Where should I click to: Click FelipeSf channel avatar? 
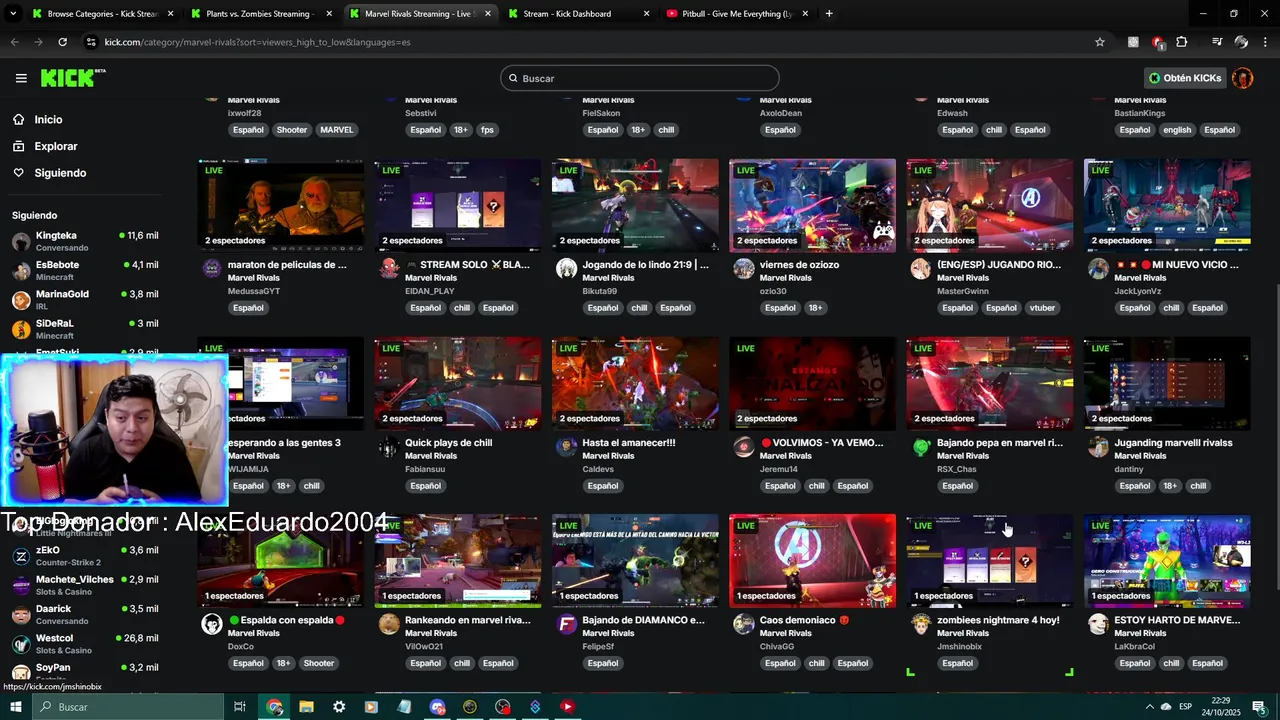566,624
